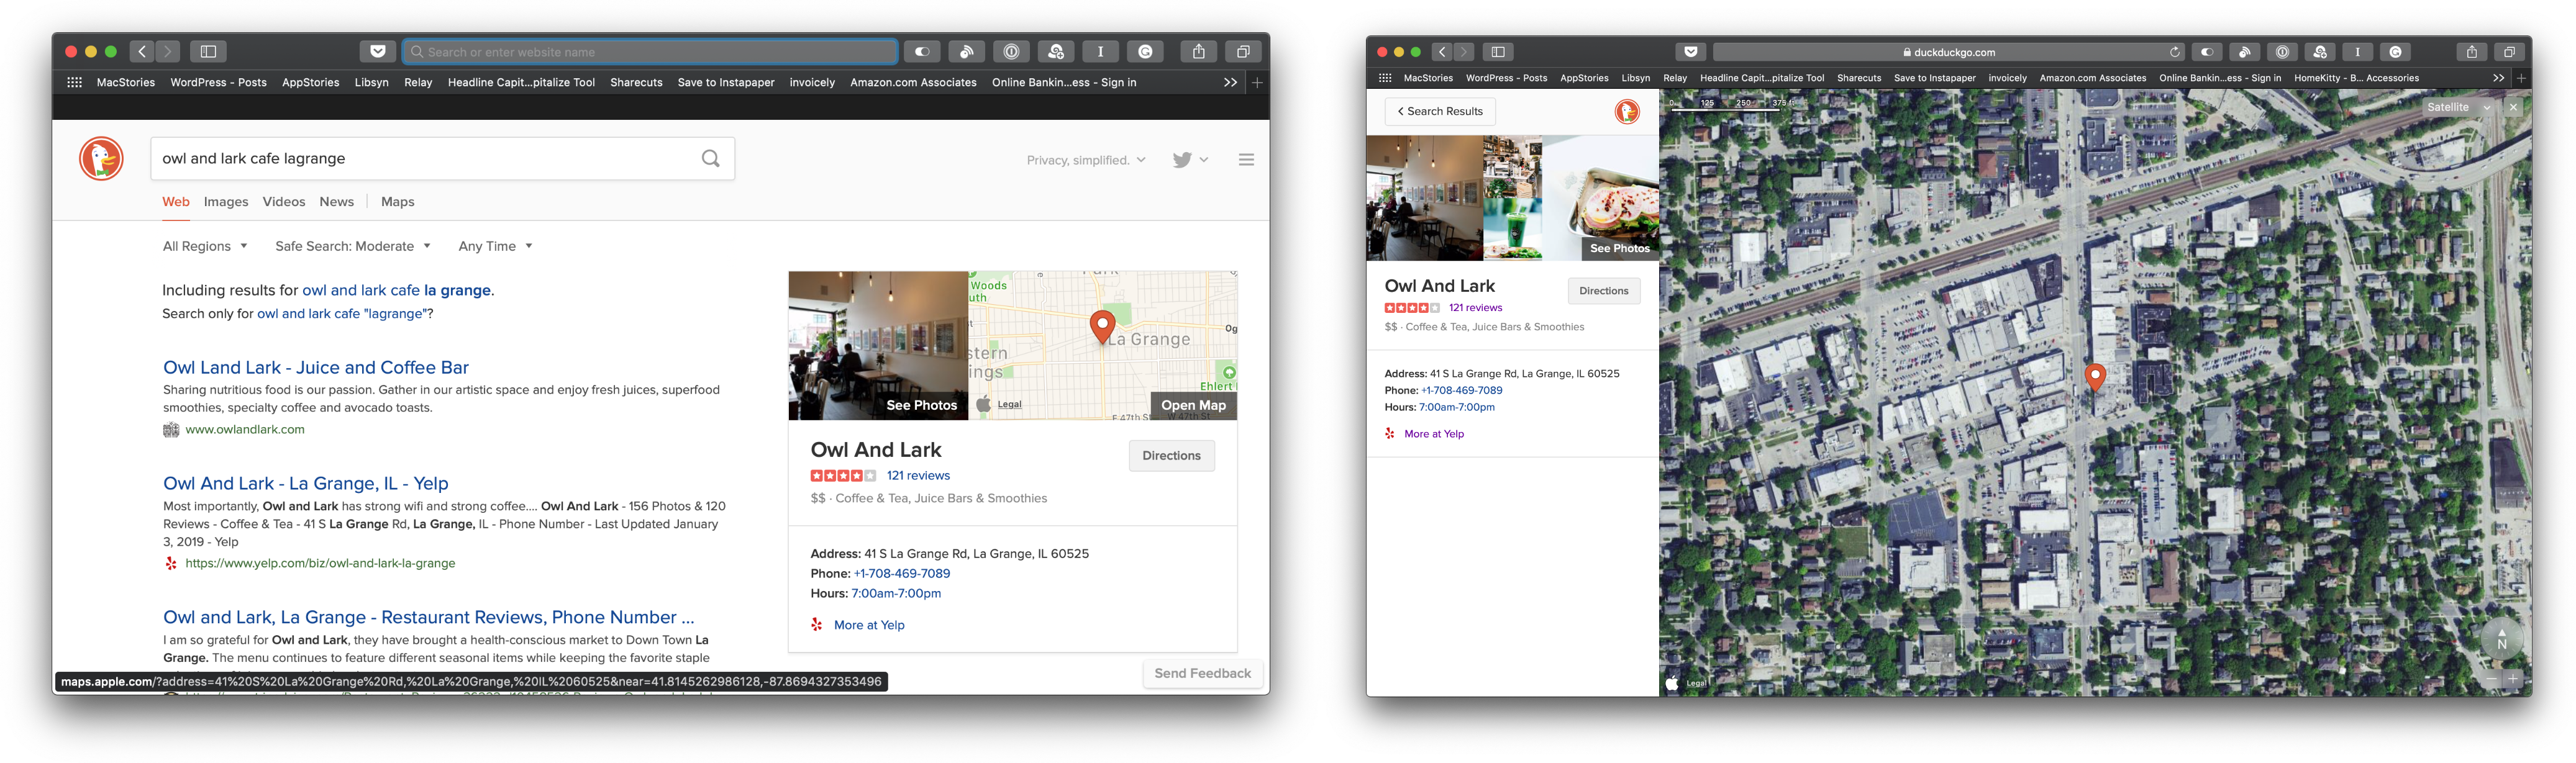
Task: Click phone number +1-708-469-7089 in left window
Action: point(902,574)
